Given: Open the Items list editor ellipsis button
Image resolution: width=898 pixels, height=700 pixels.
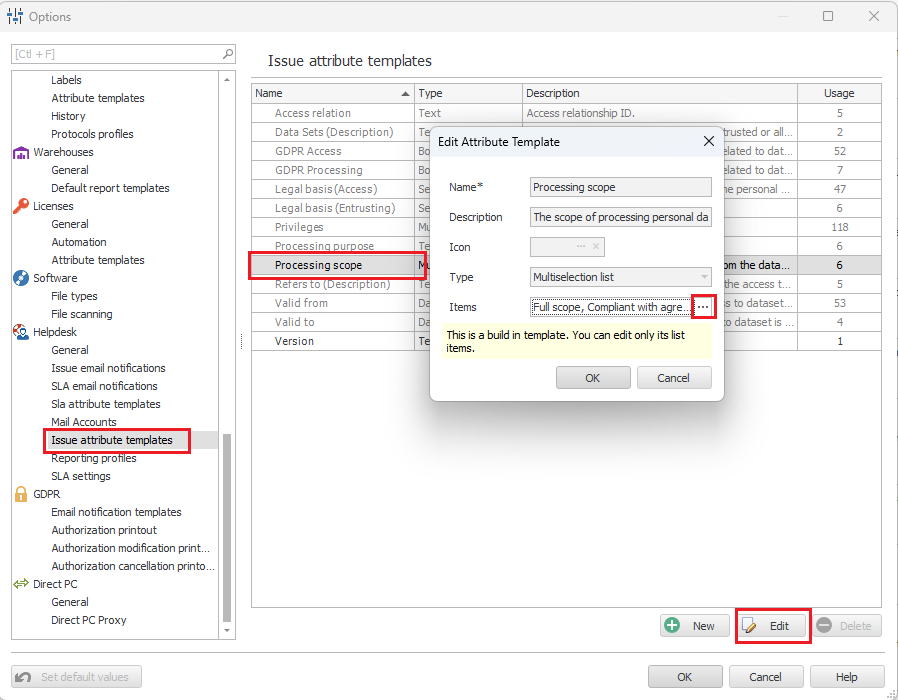Looking at the screenshot, I should point(703,307).
